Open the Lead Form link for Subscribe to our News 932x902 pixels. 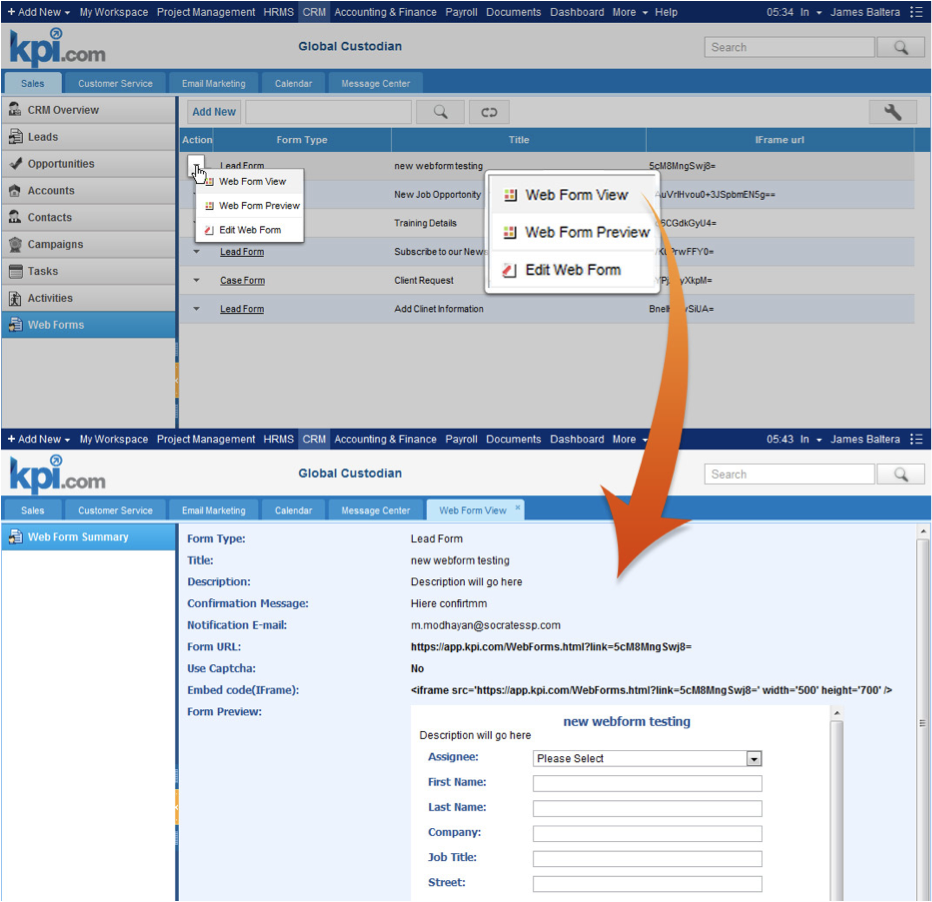[x=242, y=252]
